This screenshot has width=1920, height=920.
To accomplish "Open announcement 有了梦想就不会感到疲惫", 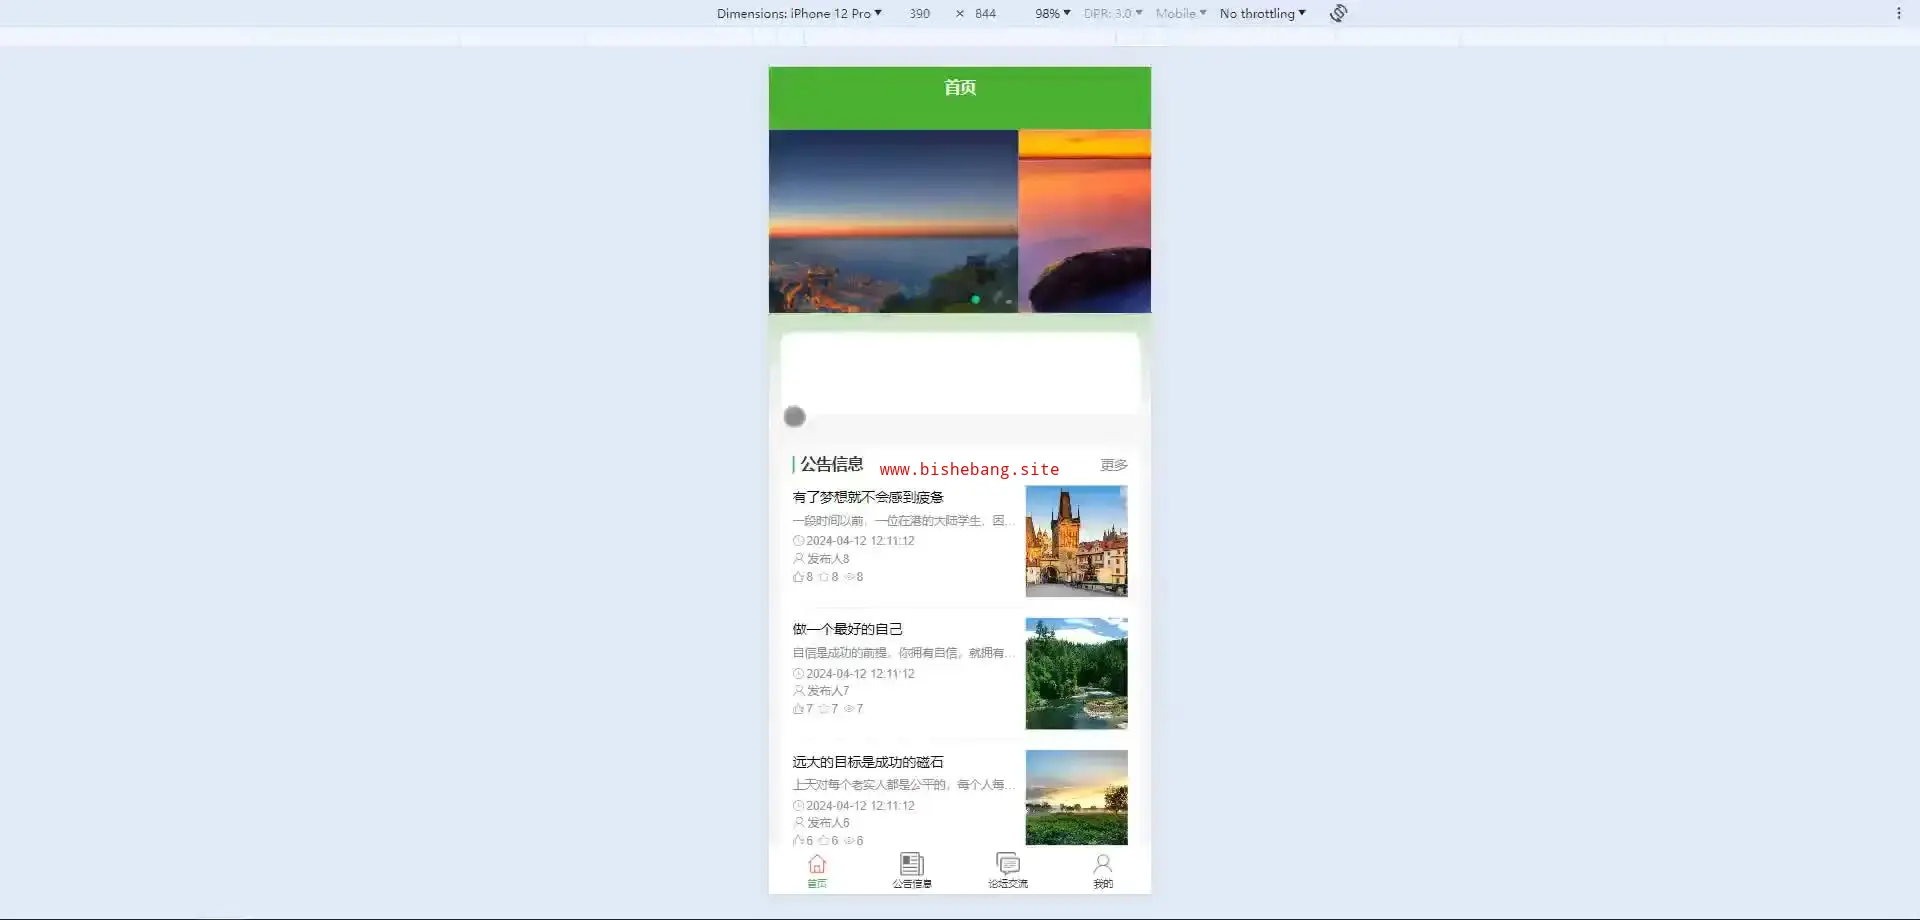I will (867, 497).
